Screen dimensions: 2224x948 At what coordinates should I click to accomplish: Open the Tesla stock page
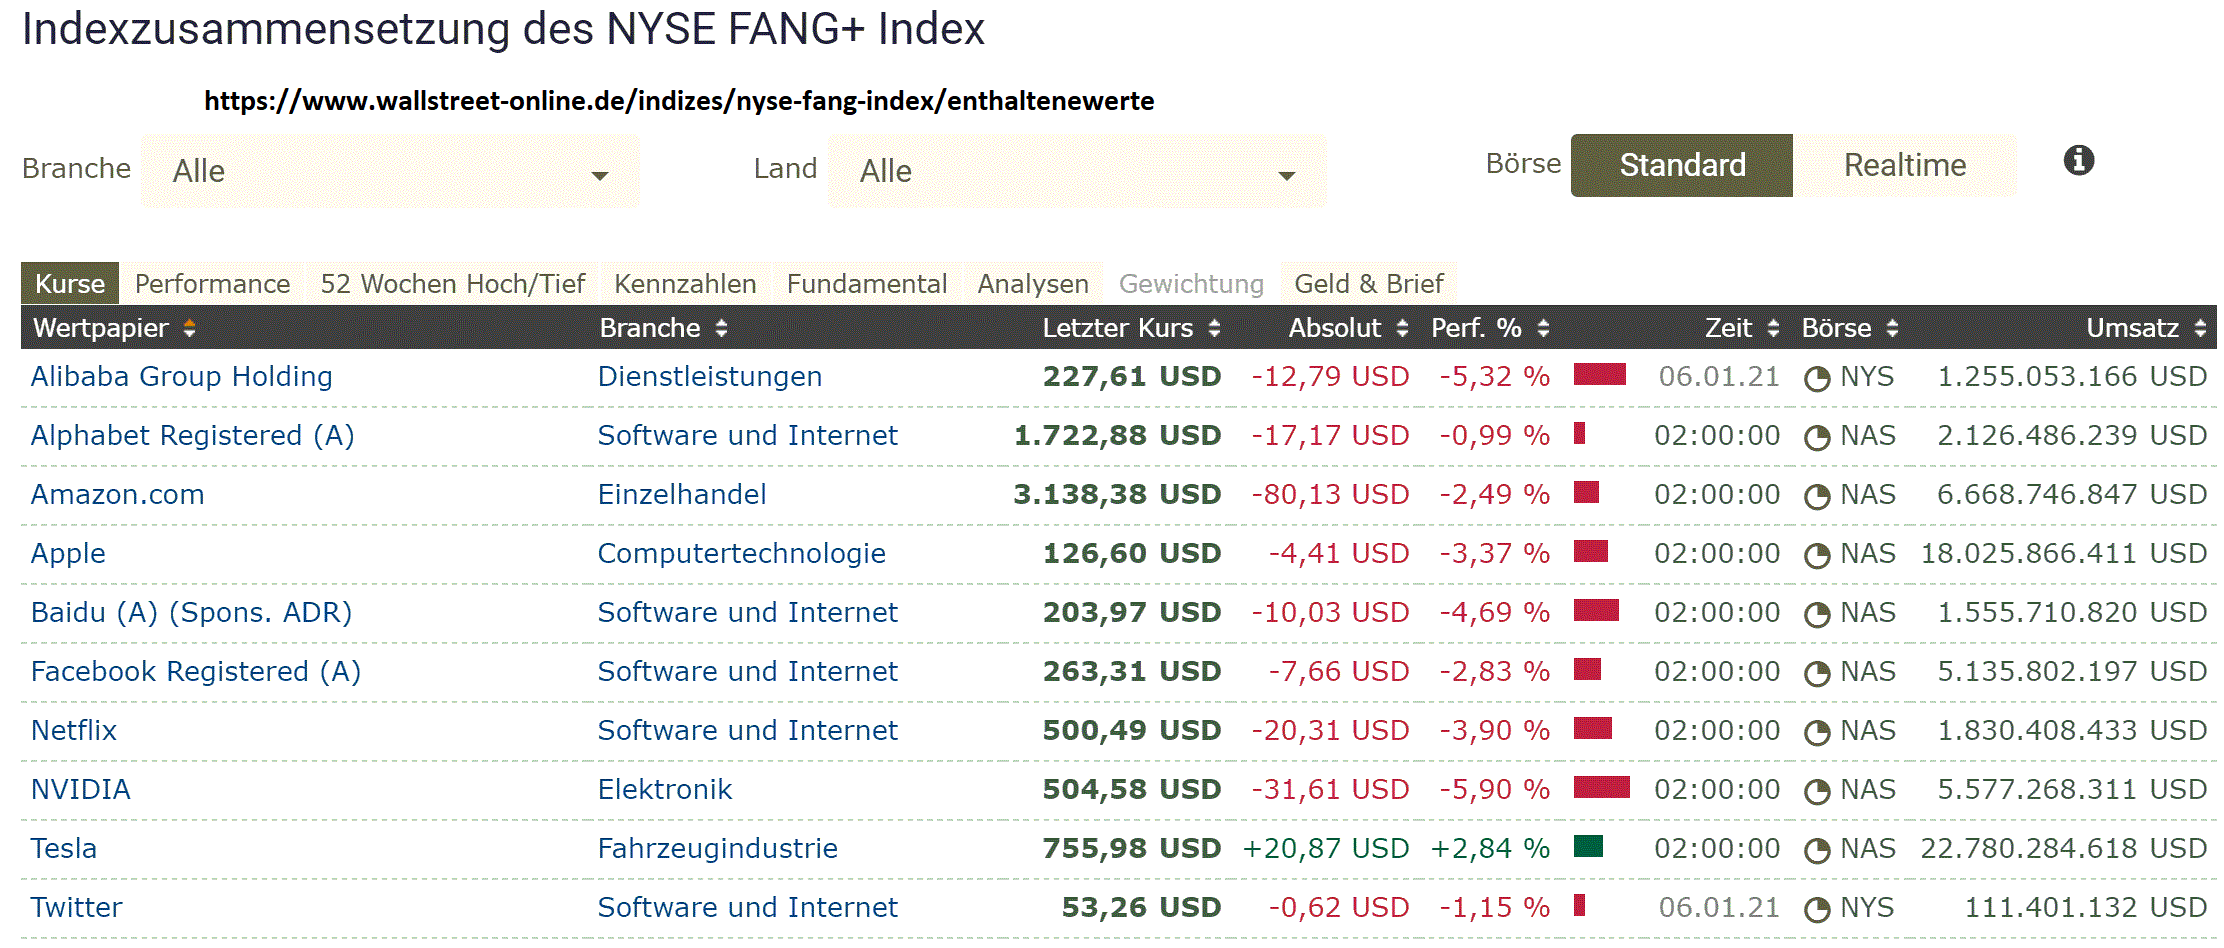click(x=64, y=847)
